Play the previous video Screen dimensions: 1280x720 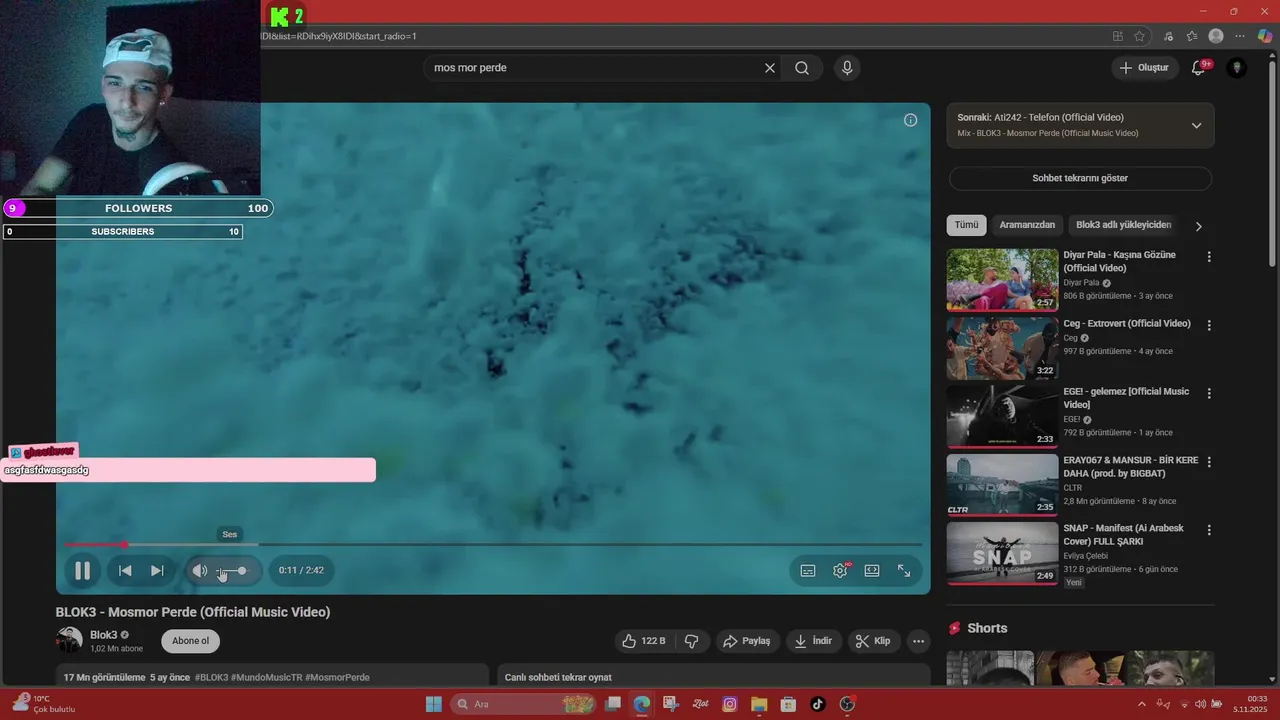pyautogui.click(x=125, y=570)
